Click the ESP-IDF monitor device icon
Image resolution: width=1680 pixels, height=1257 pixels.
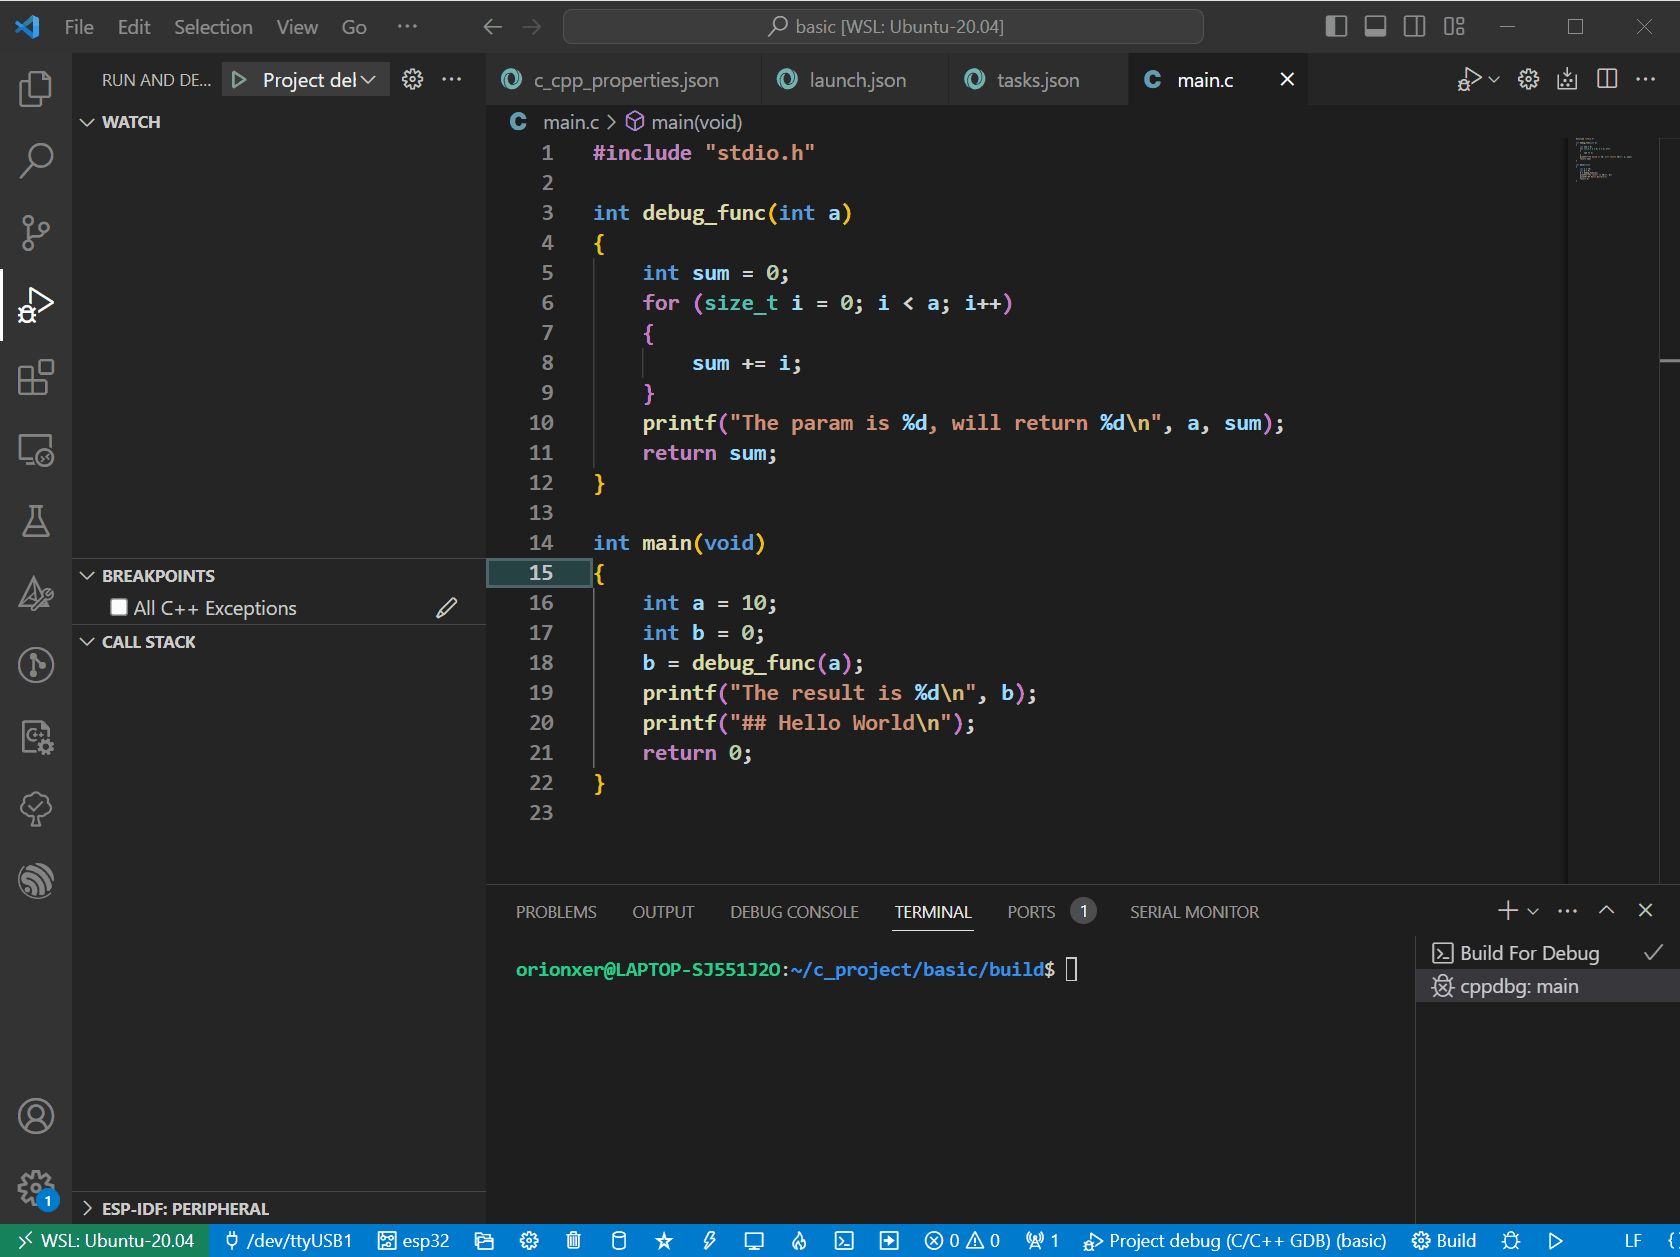[x=754, y=1241]
